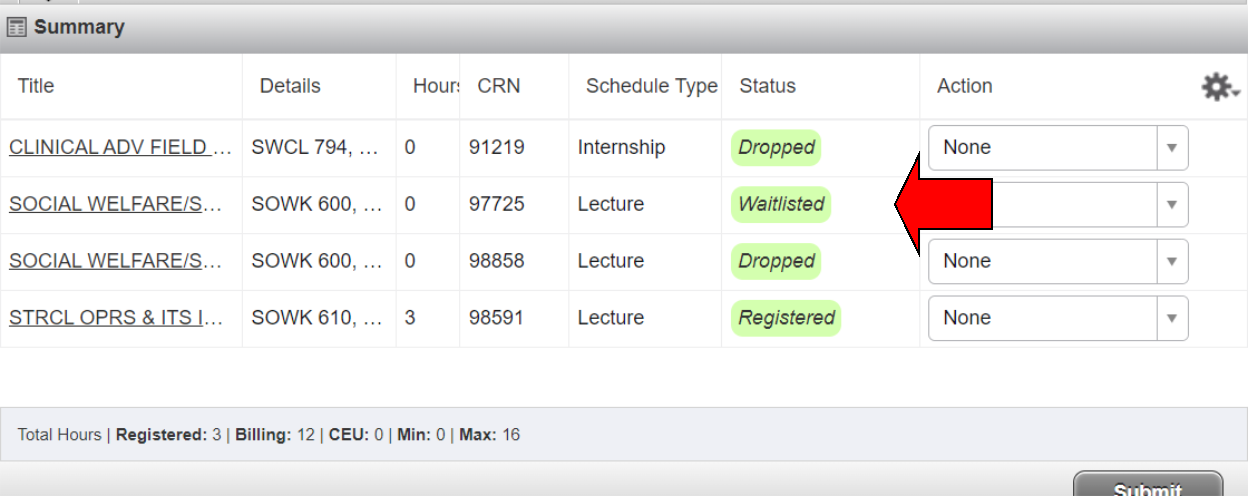Sort by the Title column header

click(x=36, y=87)
